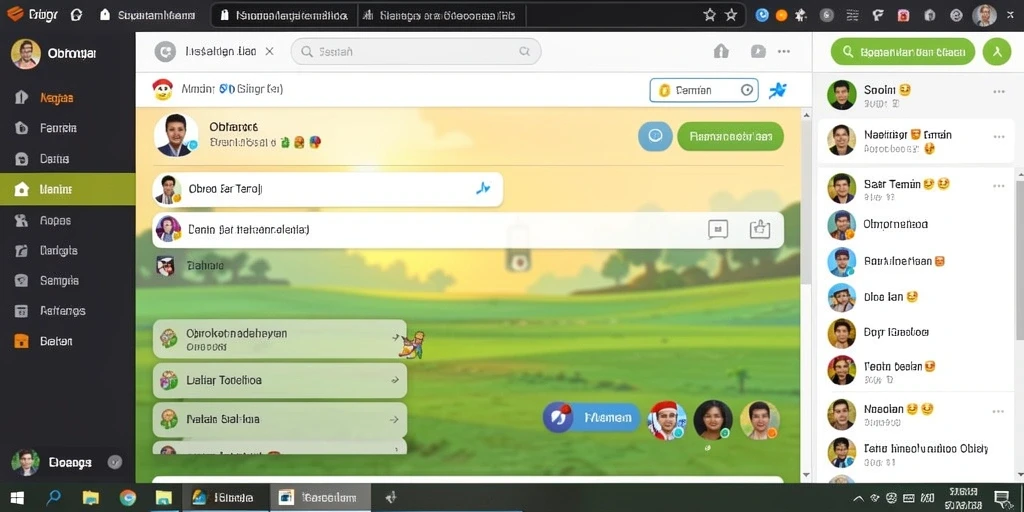Open the three-dot menu in the app header
1024x512 pixels.
[784, 51]
